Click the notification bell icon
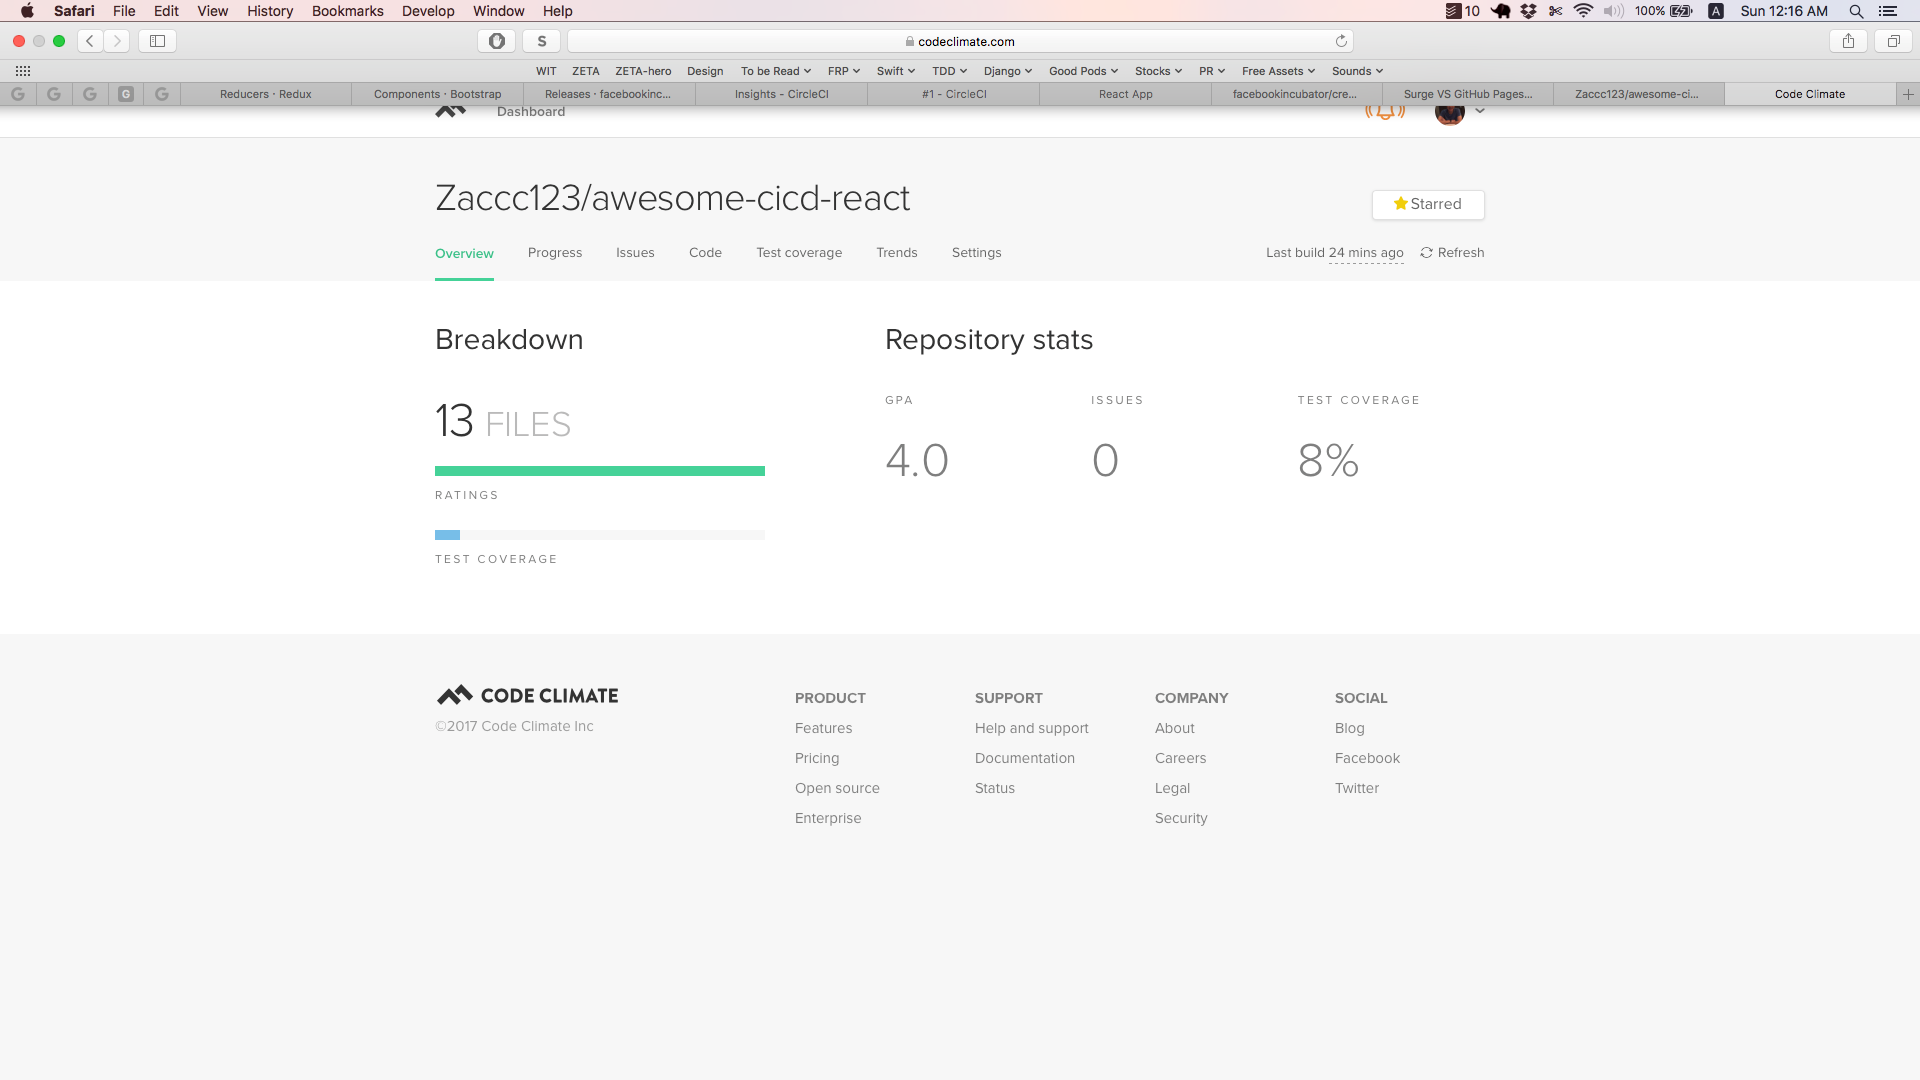Viewport: 1920px width, 1080px height. [1385, 110]
